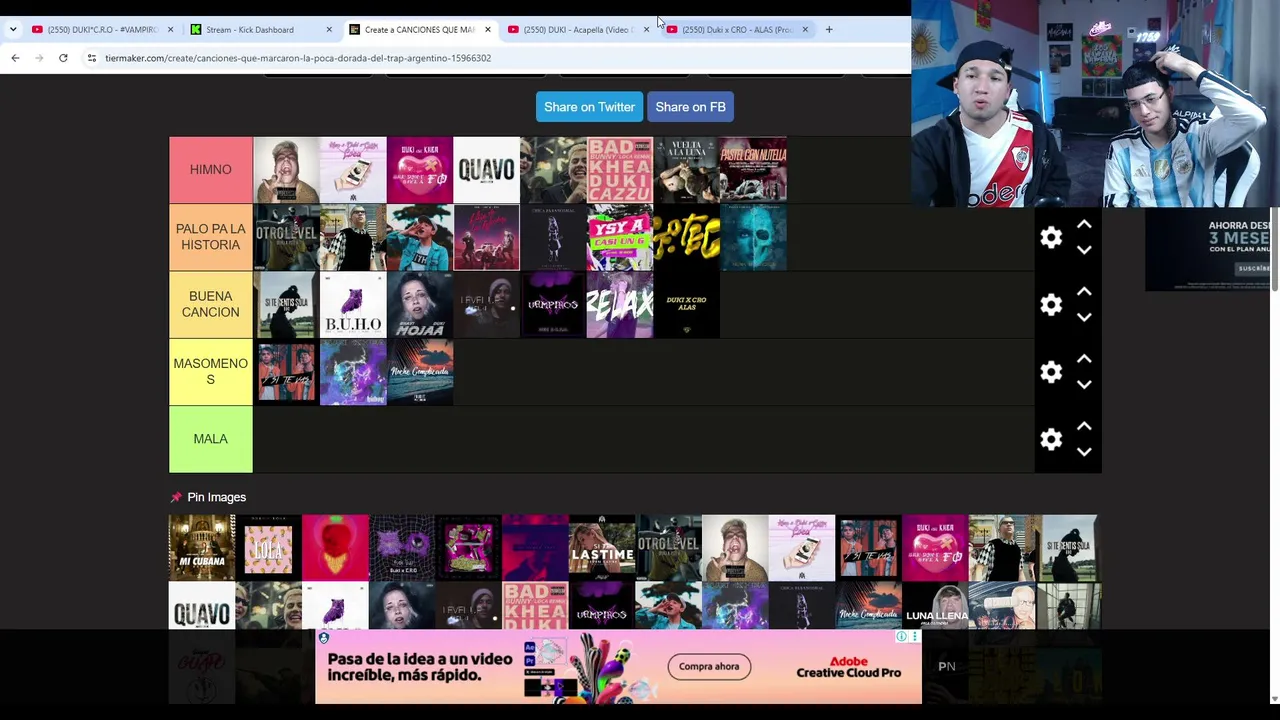
Task: Click Compra ahora in the Adobe ad
Action: (x=709, y=667)
